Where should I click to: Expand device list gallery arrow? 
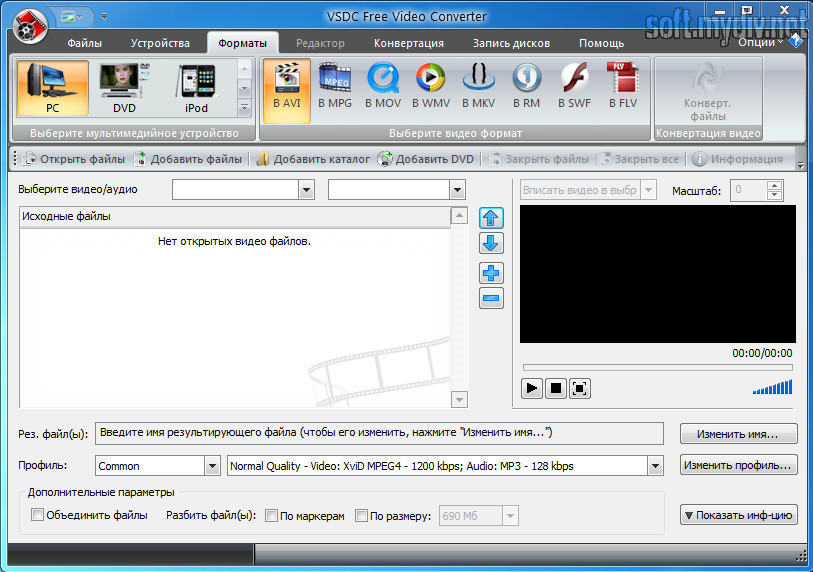(244, 108)
